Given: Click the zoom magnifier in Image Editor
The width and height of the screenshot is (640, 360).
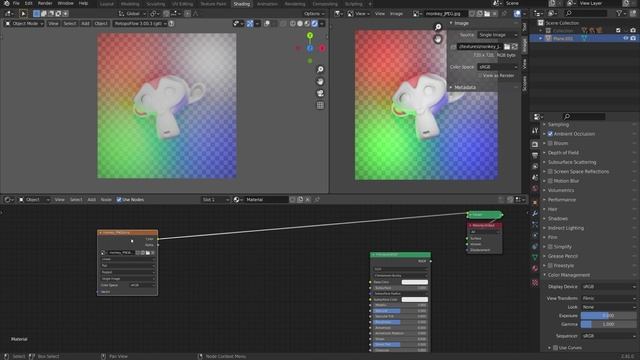Looking at the screenshot, I should 438,27.
